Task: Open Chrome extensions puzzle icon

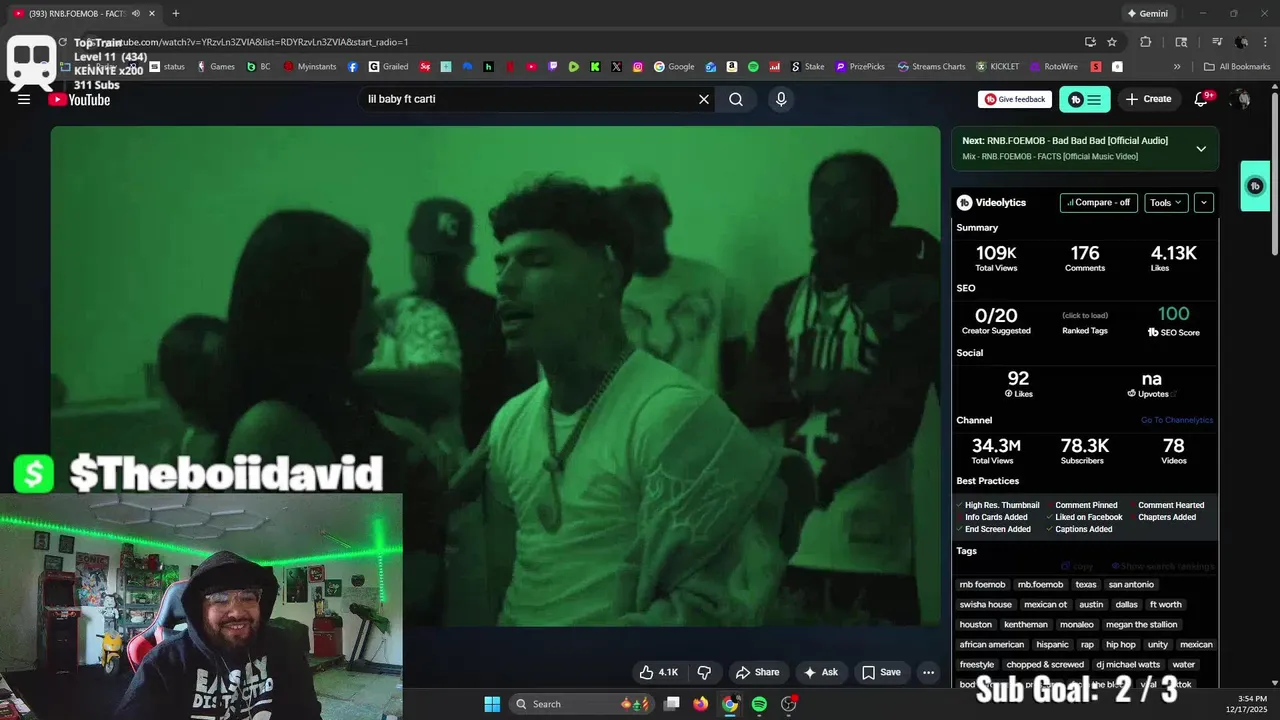Action: coord(1146,42)
